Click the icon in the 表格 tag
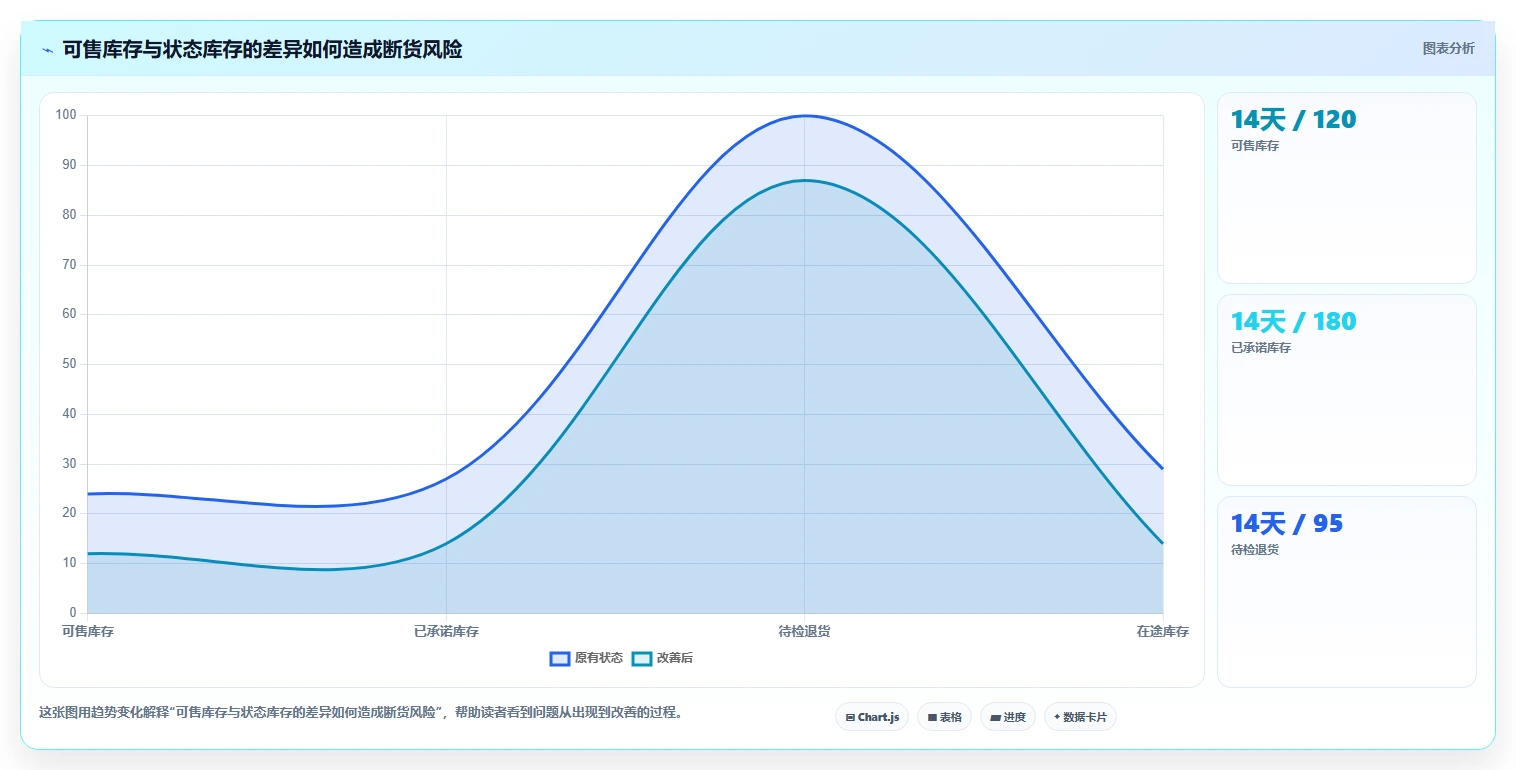Screen dimensions: 1516x770 click(932, 718)
